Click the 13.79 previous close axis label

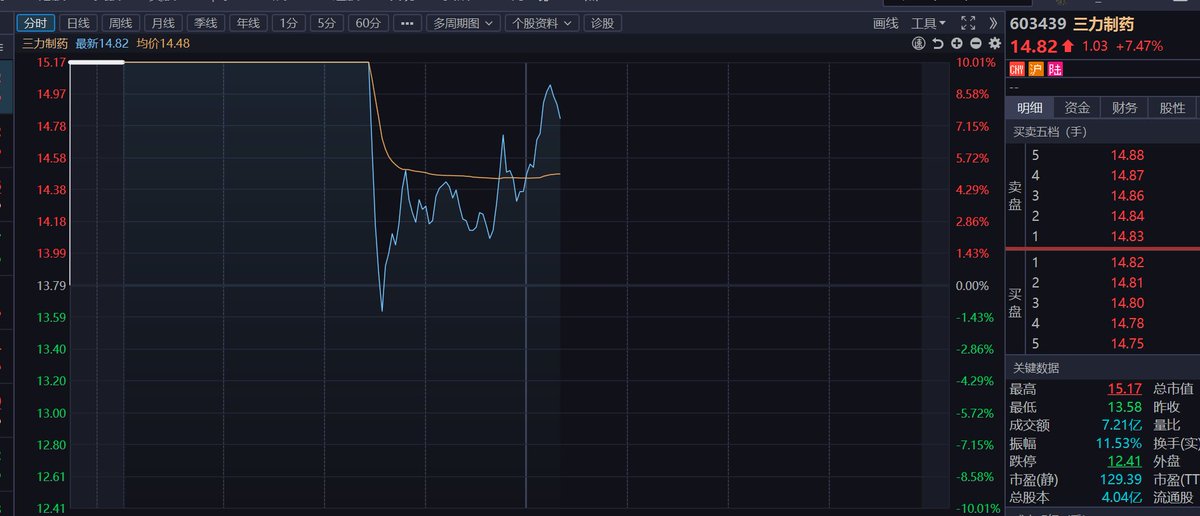(50, 286)
